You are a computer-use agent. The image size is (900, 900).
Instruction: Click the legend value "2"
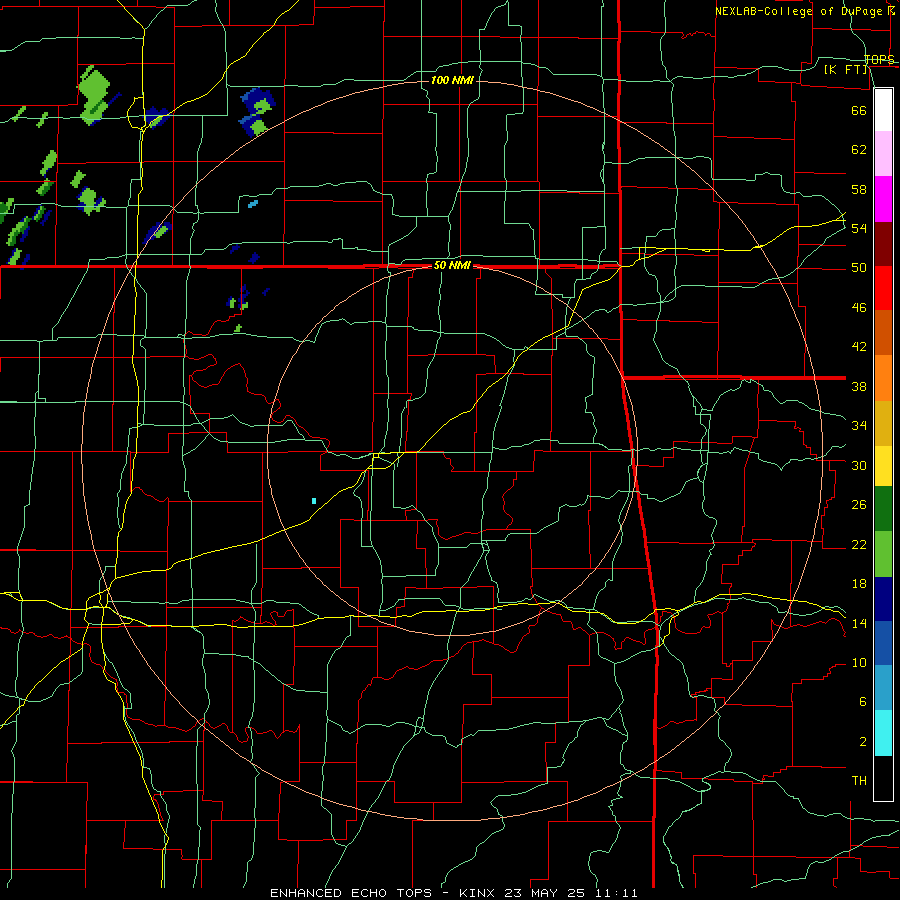[862, 742]
